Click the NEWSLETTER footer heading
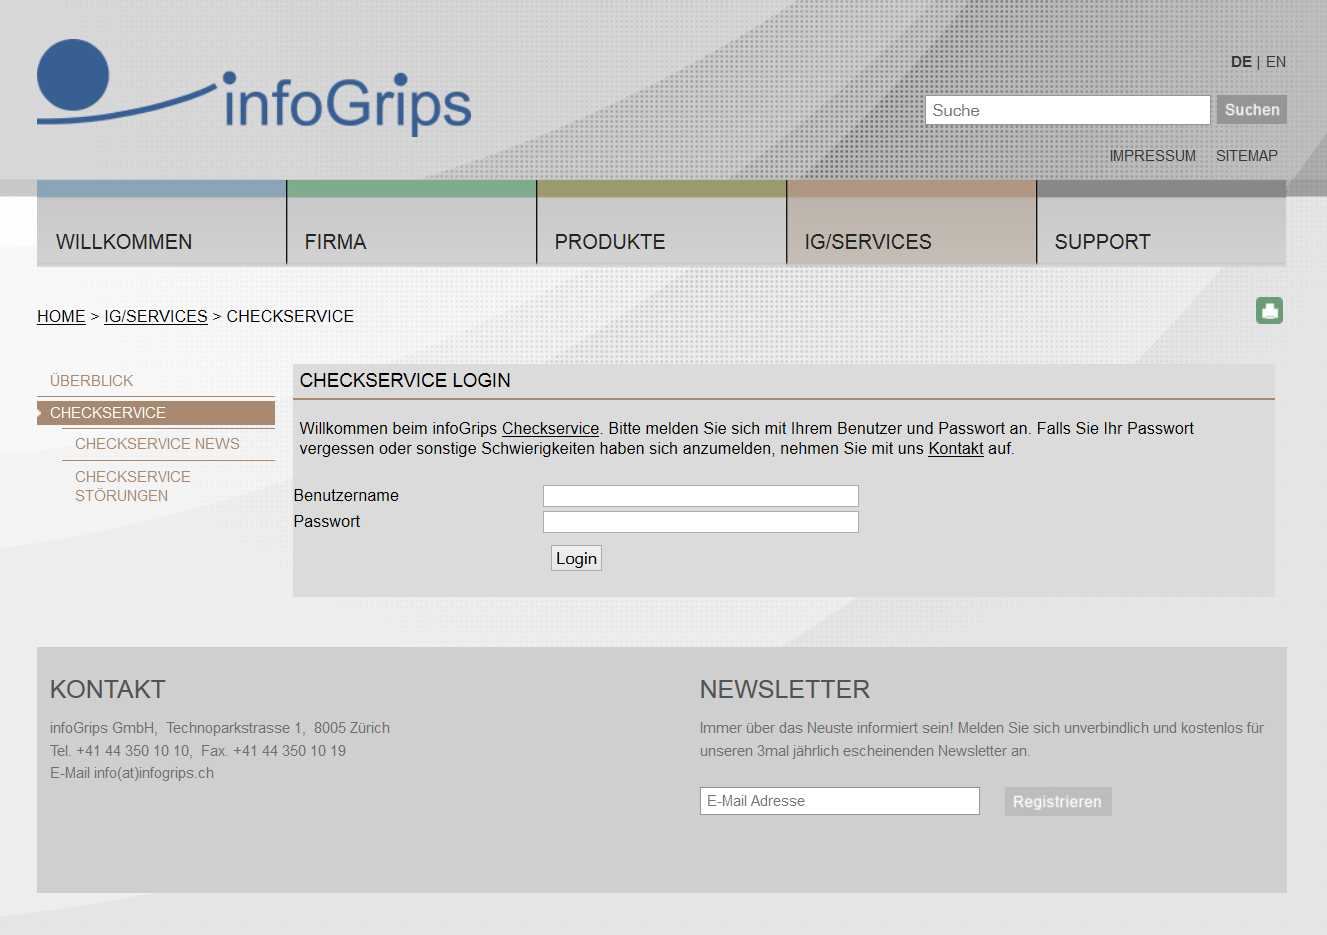This screenshot has height=935, width=1327. (x=785, y=689)
